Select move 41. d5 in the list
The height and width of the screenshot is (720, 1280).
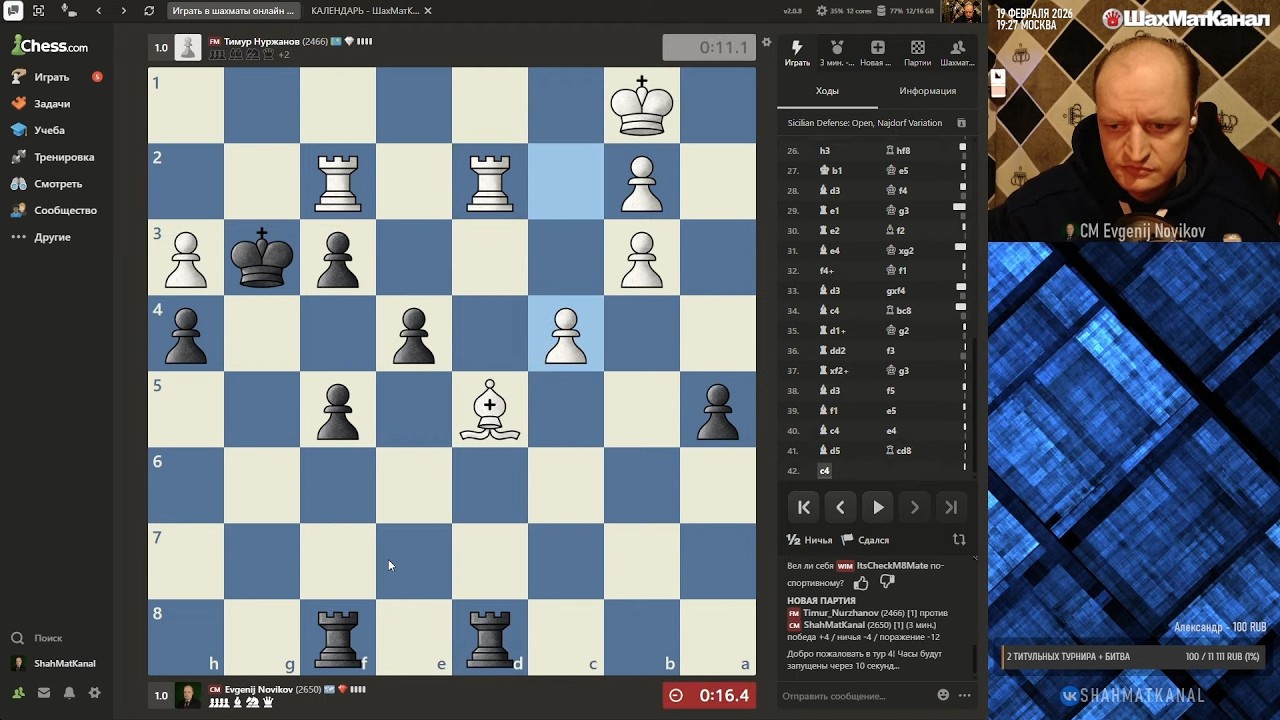click(x=830, y=451)
